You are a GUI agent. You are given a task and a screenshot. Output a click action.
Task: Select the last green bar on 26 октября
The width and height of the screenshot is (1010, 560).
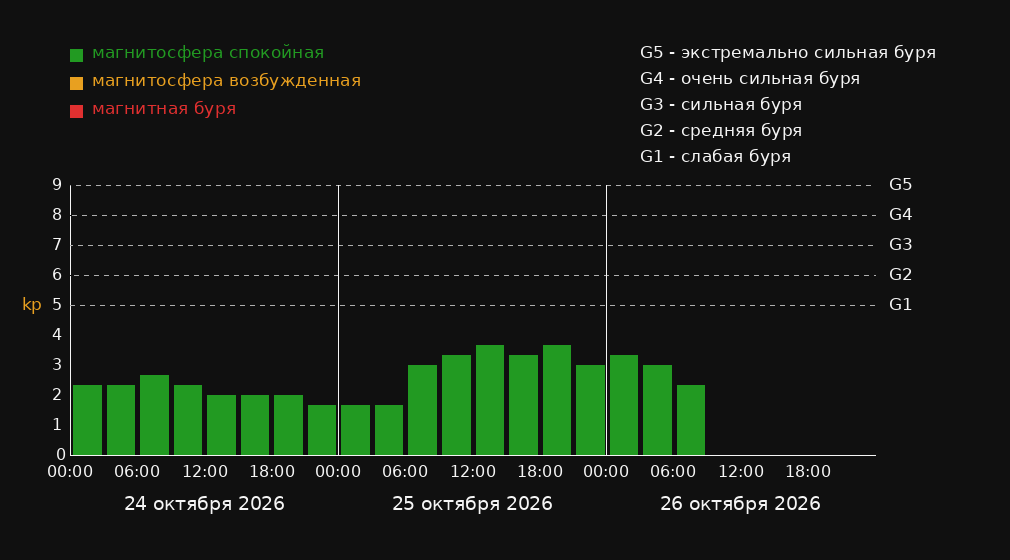[x=691, y=420]
